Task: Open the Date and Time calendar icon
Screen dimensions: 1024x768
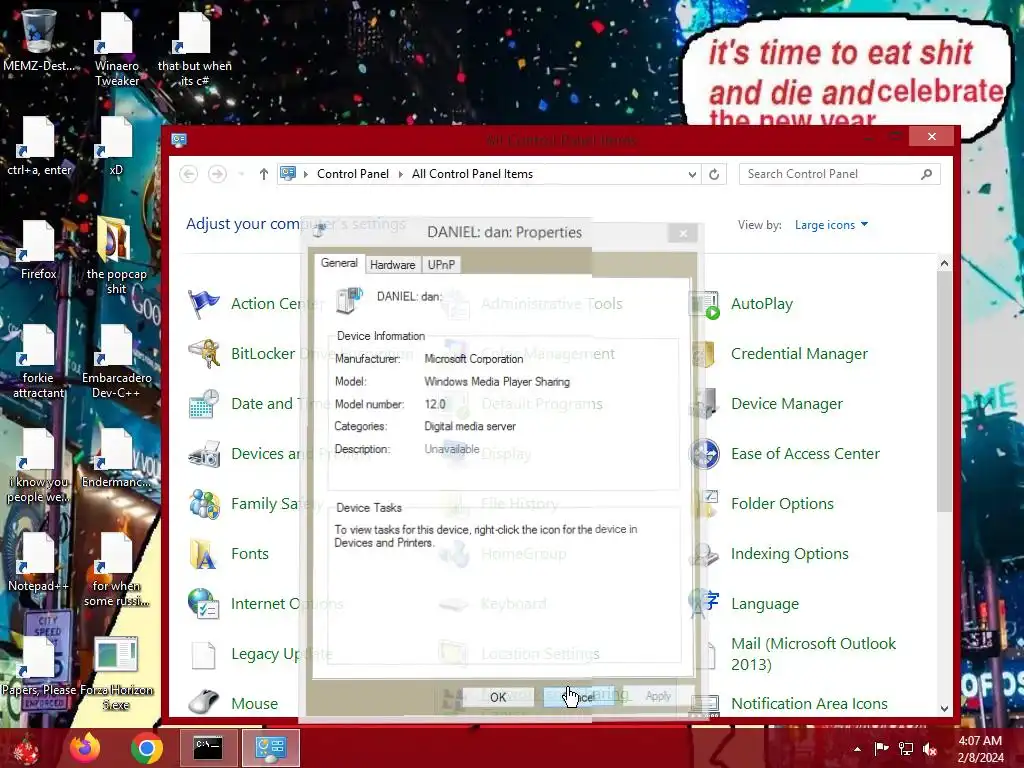Action: click(x=204, y=404)
